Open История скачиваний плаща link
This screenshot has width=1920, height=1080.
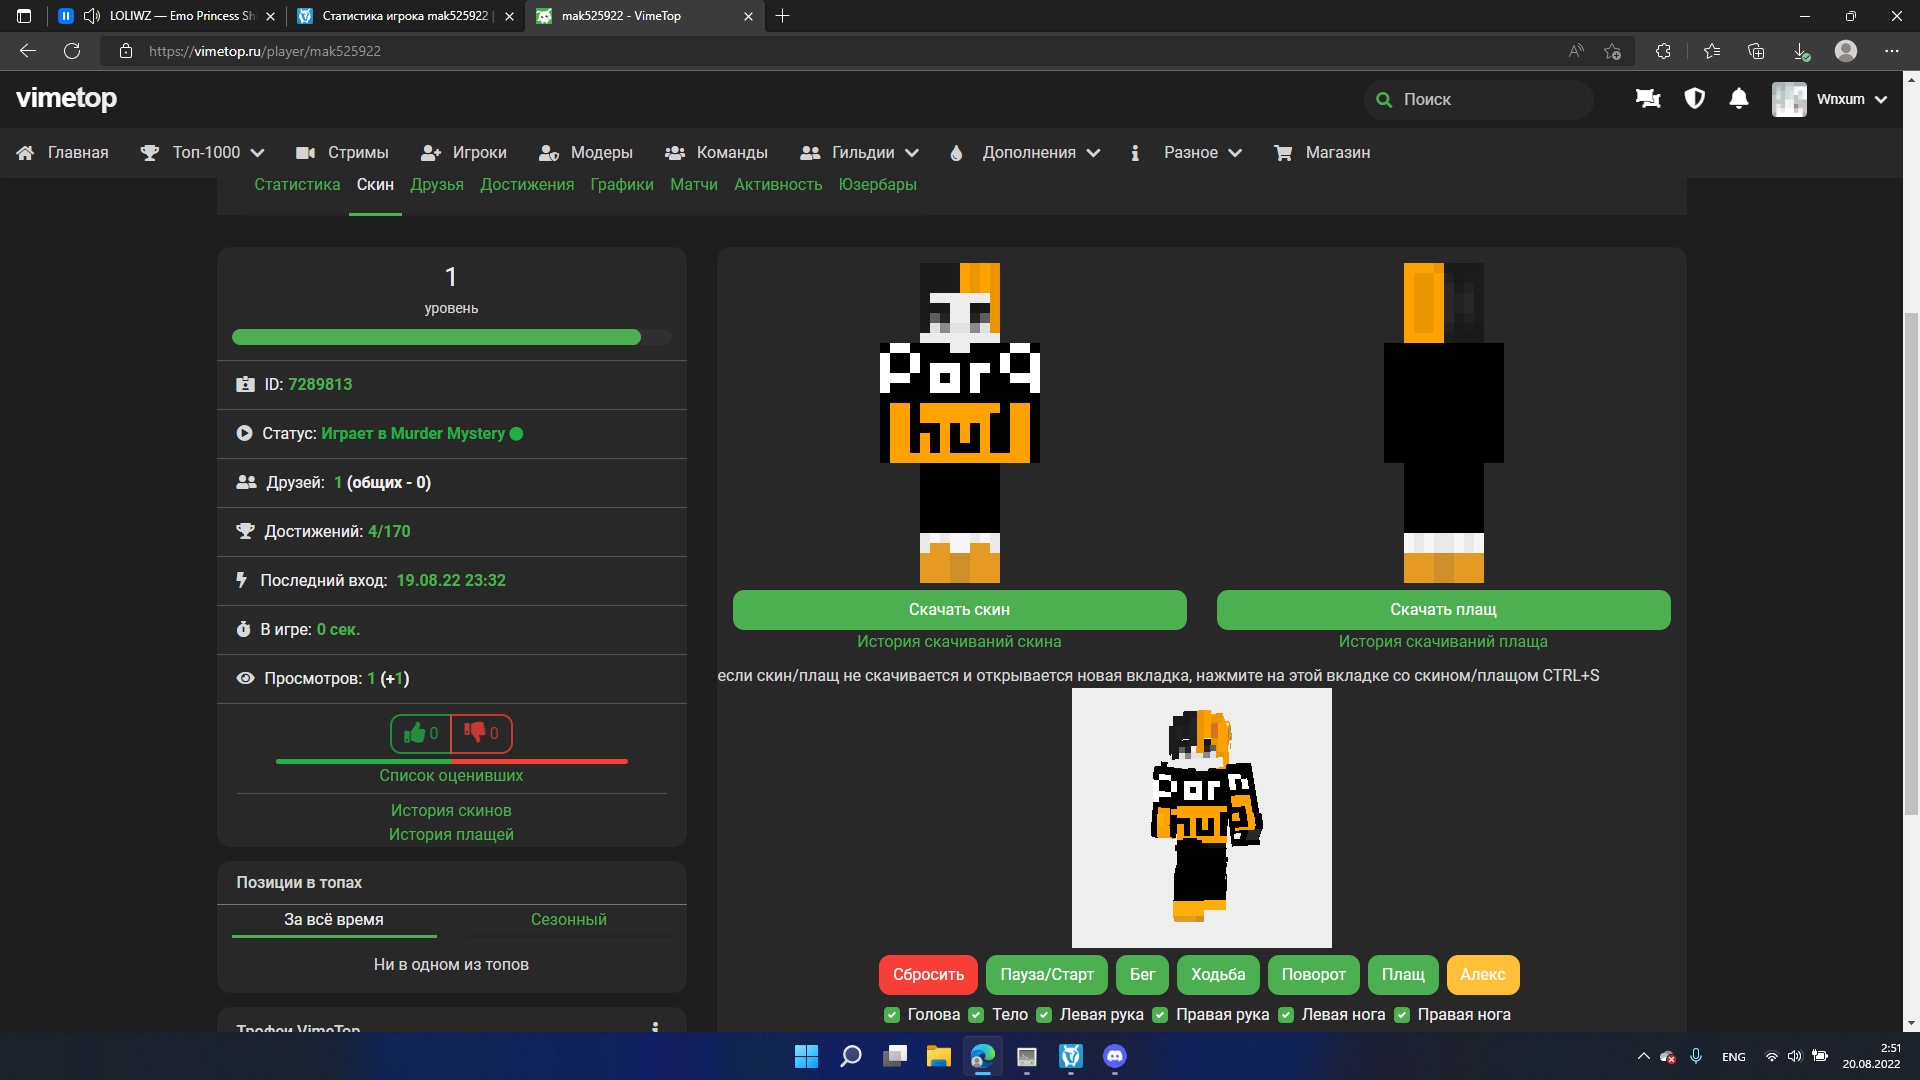tap(1442, 642)
